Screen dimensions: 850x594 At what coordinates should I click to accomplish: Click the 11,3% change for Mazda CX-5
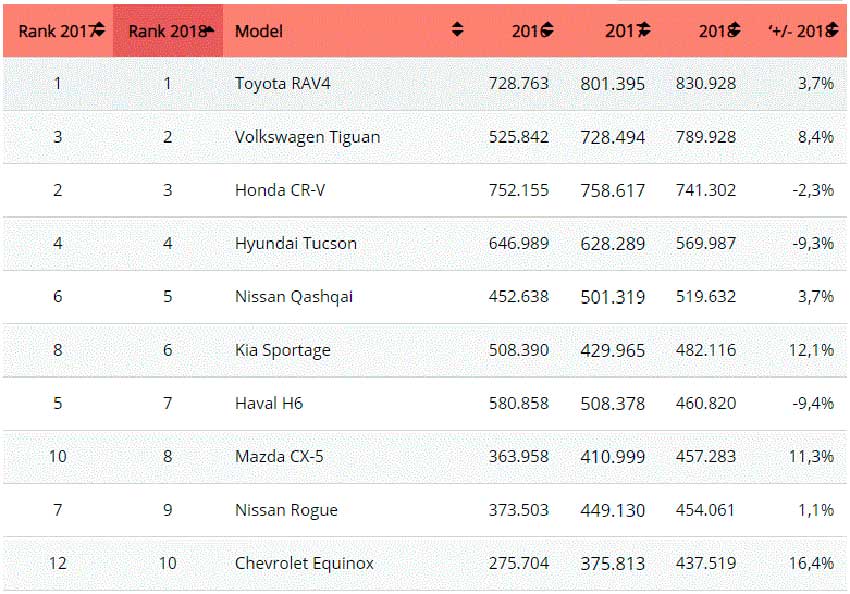811,456
